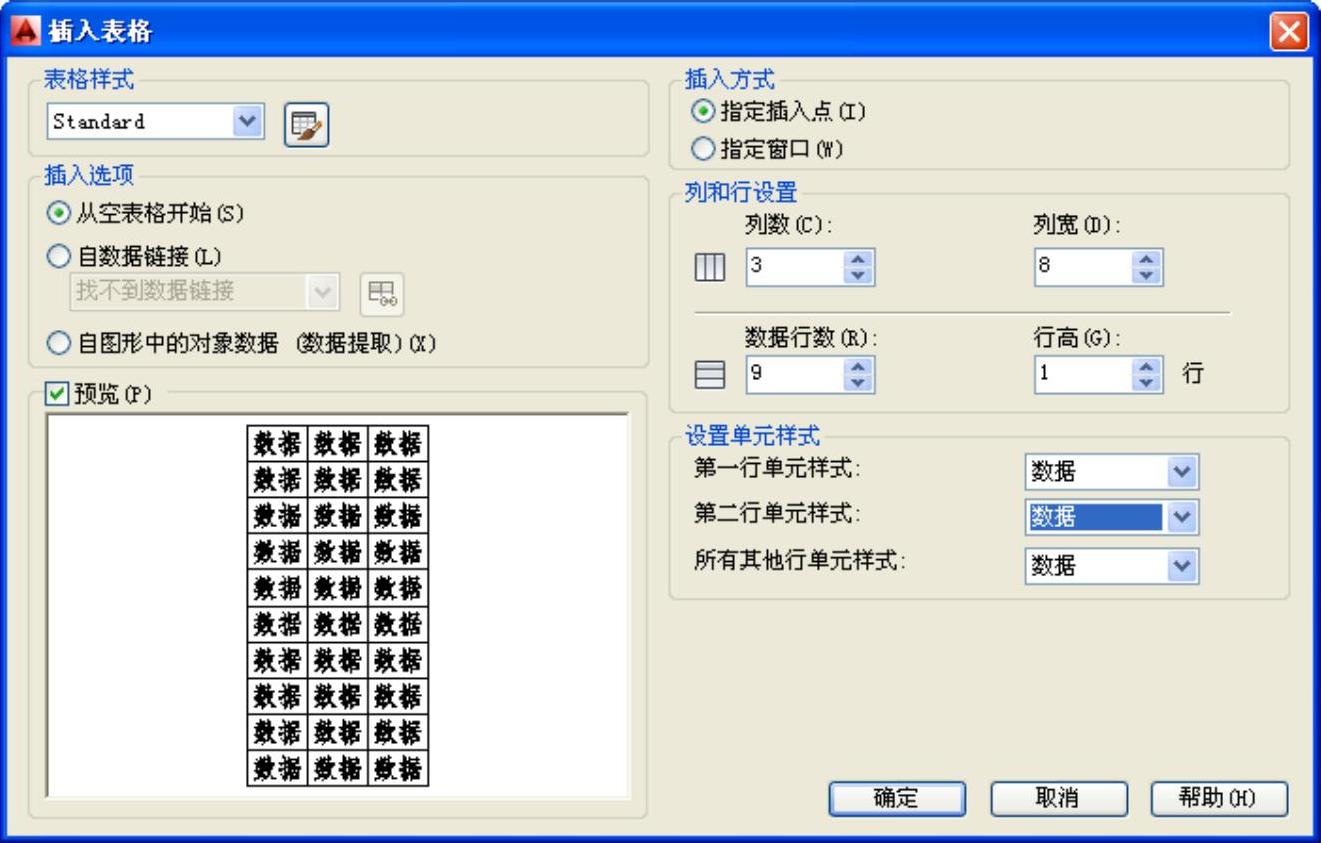The width and height of the screenshot is (1321, 843).
Task: Click the 数据行数 rows icon
Action: [709, 376]
